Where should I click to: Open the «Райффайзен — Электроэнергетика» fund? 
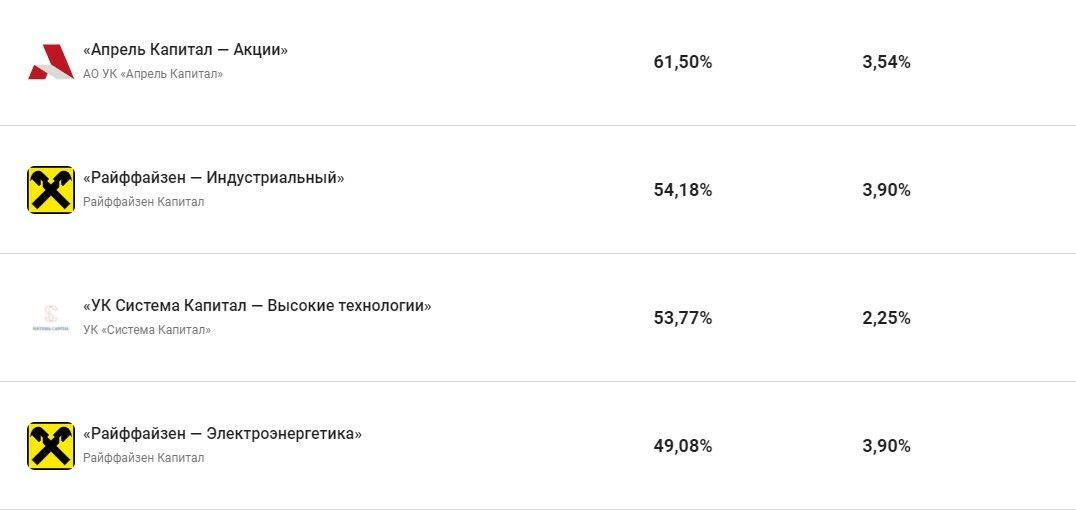[x=222, y=434]
